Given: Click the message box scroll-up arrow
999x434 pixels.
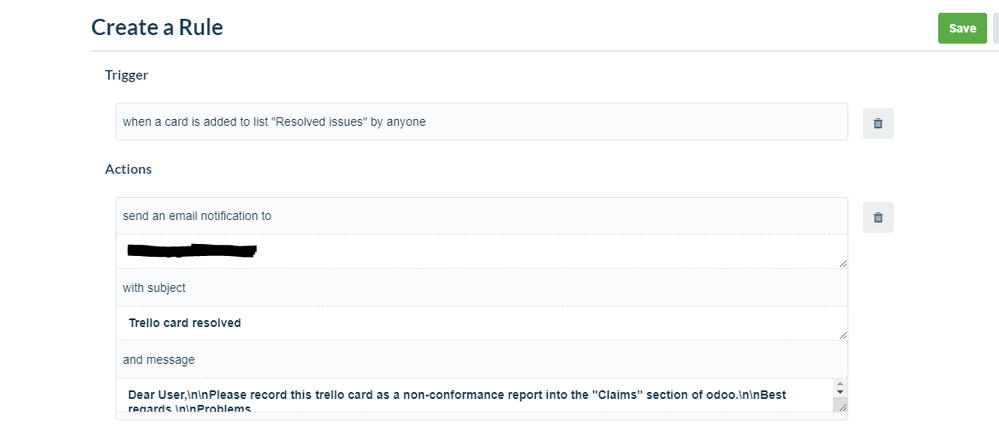Looking at the screenshot, I should (840, 384).
